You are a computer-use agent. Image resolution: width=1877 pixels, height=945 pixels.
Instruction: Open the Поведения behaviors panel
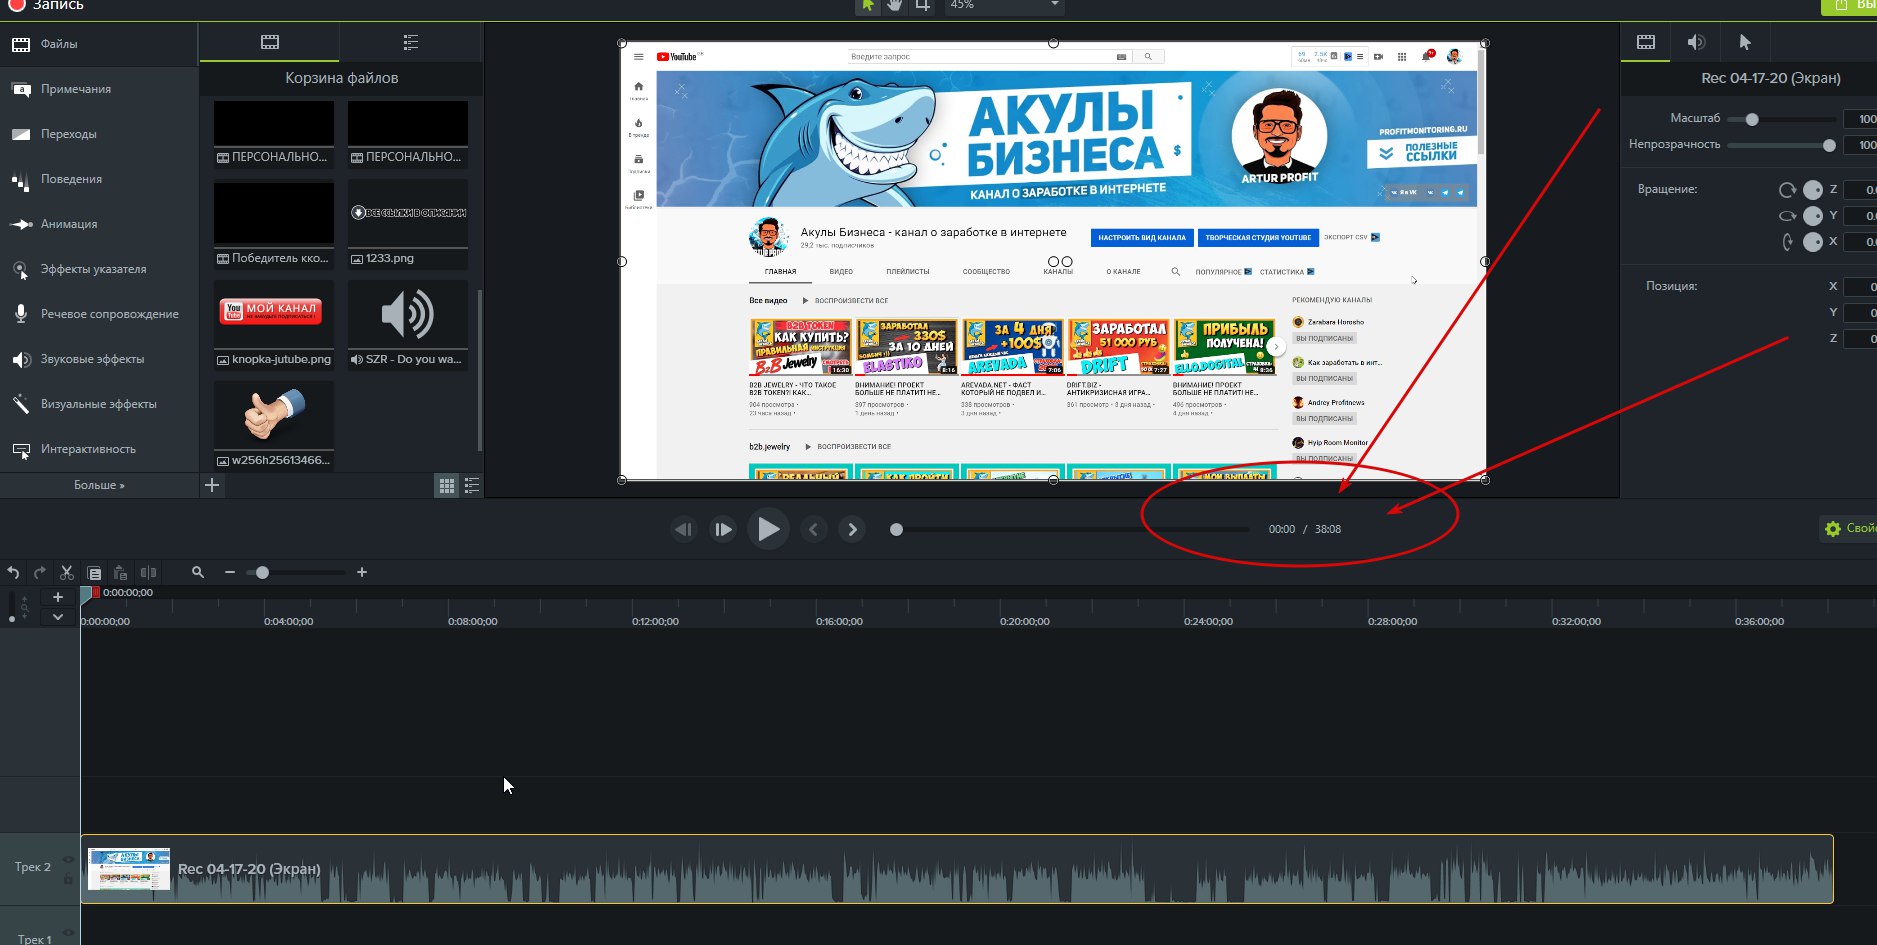pyautogui.click(x=99, y=179)
